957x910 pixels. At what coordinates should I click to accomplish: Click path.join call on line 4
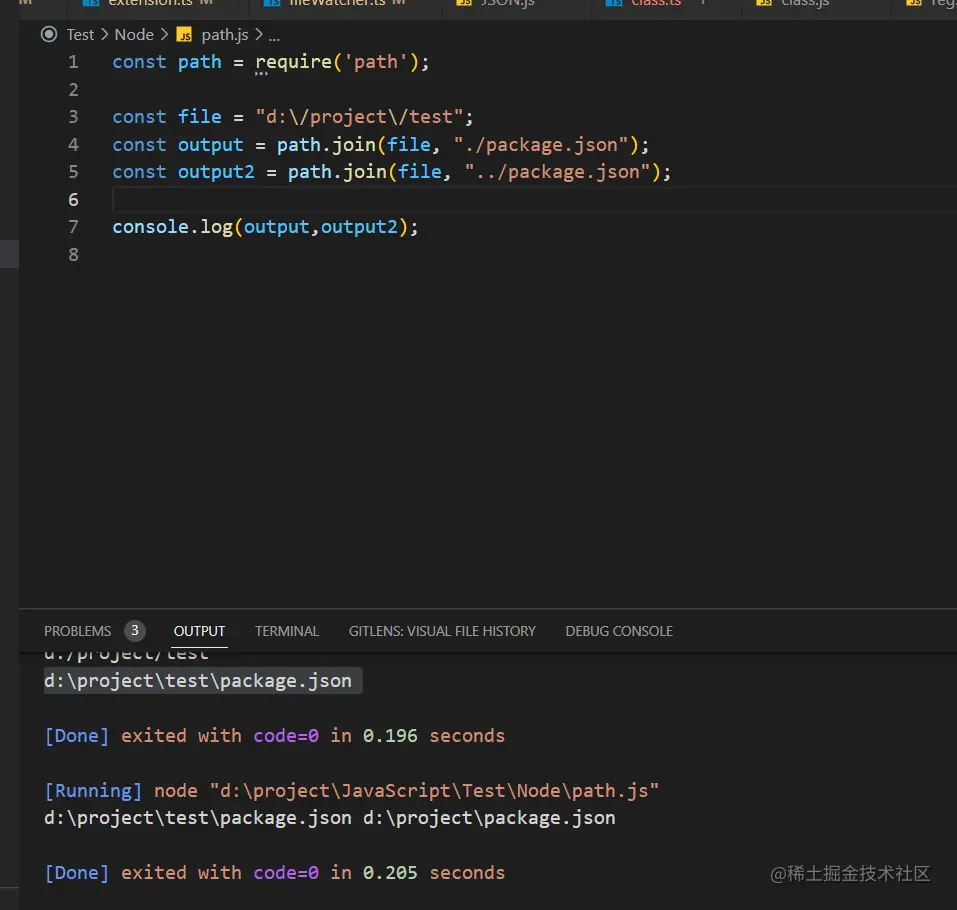[327, 145]
